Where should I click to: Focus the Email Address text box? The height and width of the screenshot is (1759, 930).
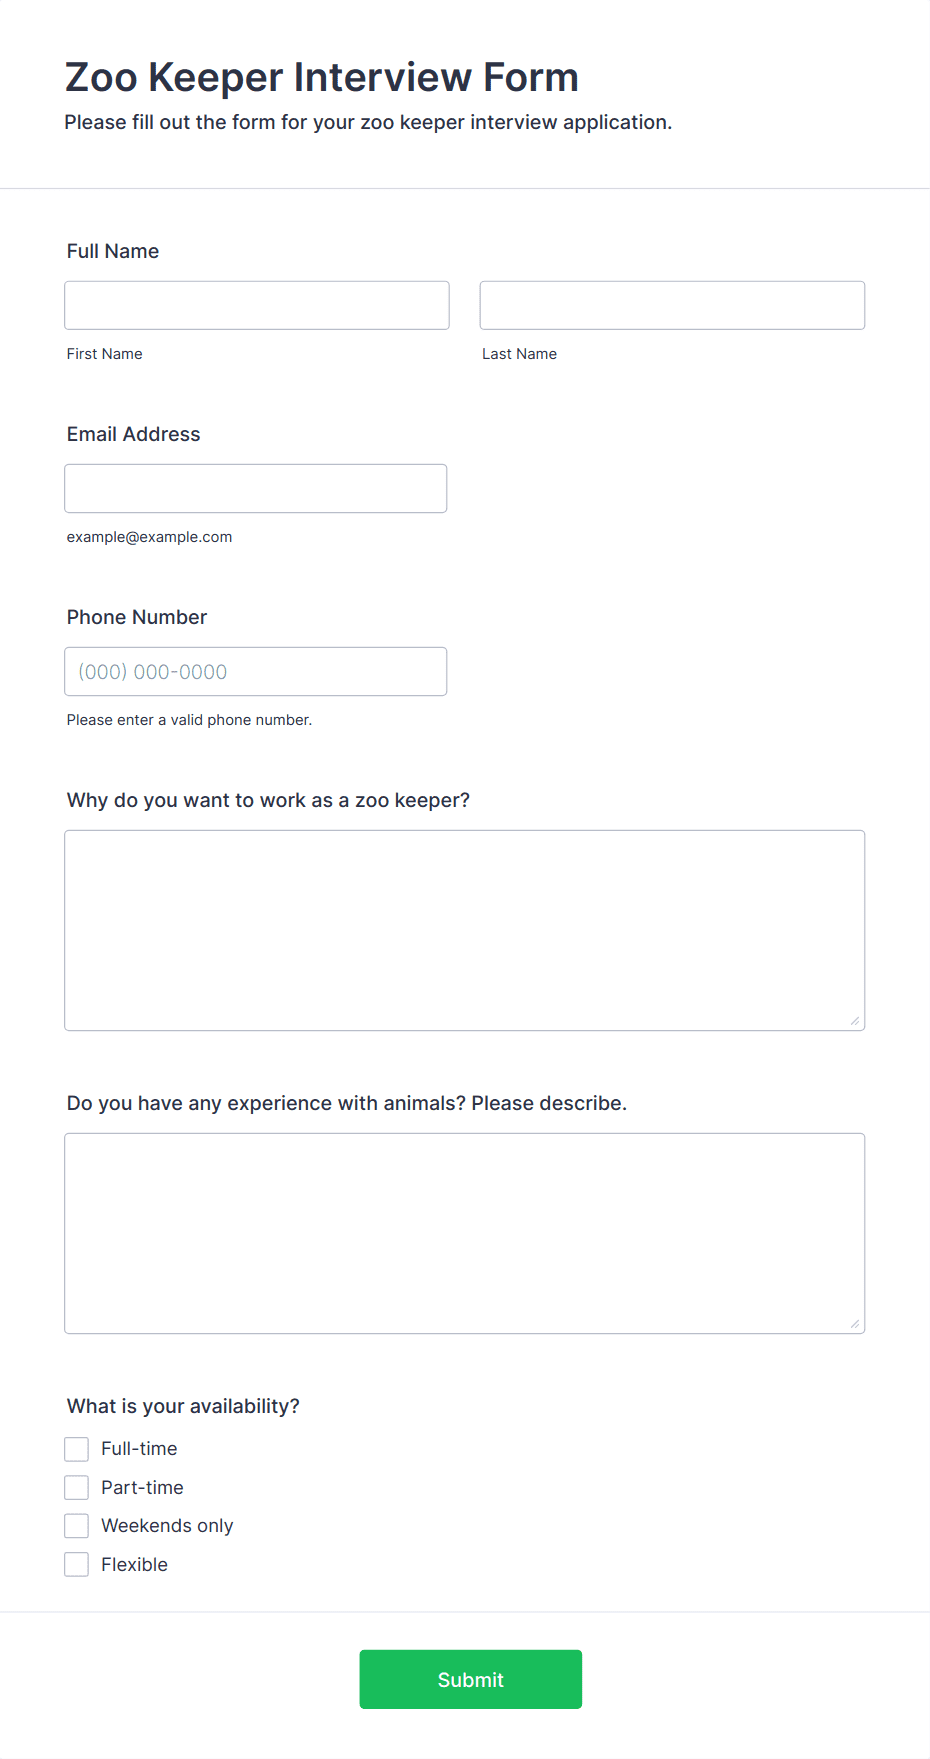pyautogui.click(x=256, y=488)
